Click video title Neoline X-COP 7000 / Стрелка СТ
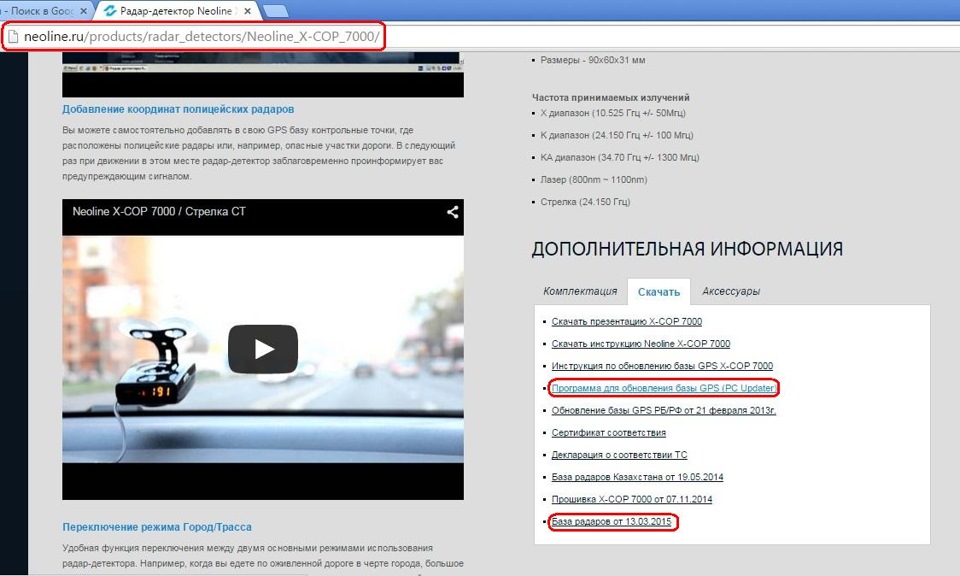The image size is (960, 576). point(159,211)
